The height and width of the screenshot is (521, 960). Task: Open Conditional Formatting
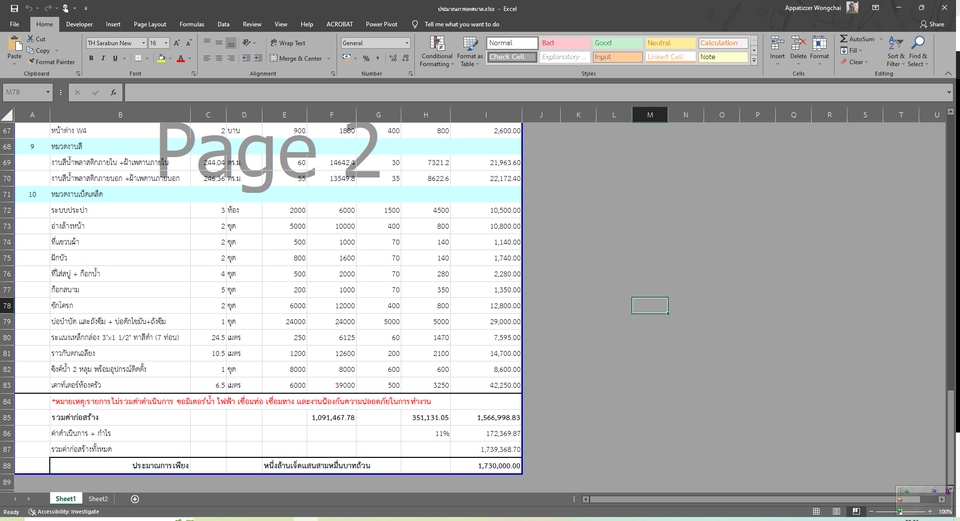[437, 51]
